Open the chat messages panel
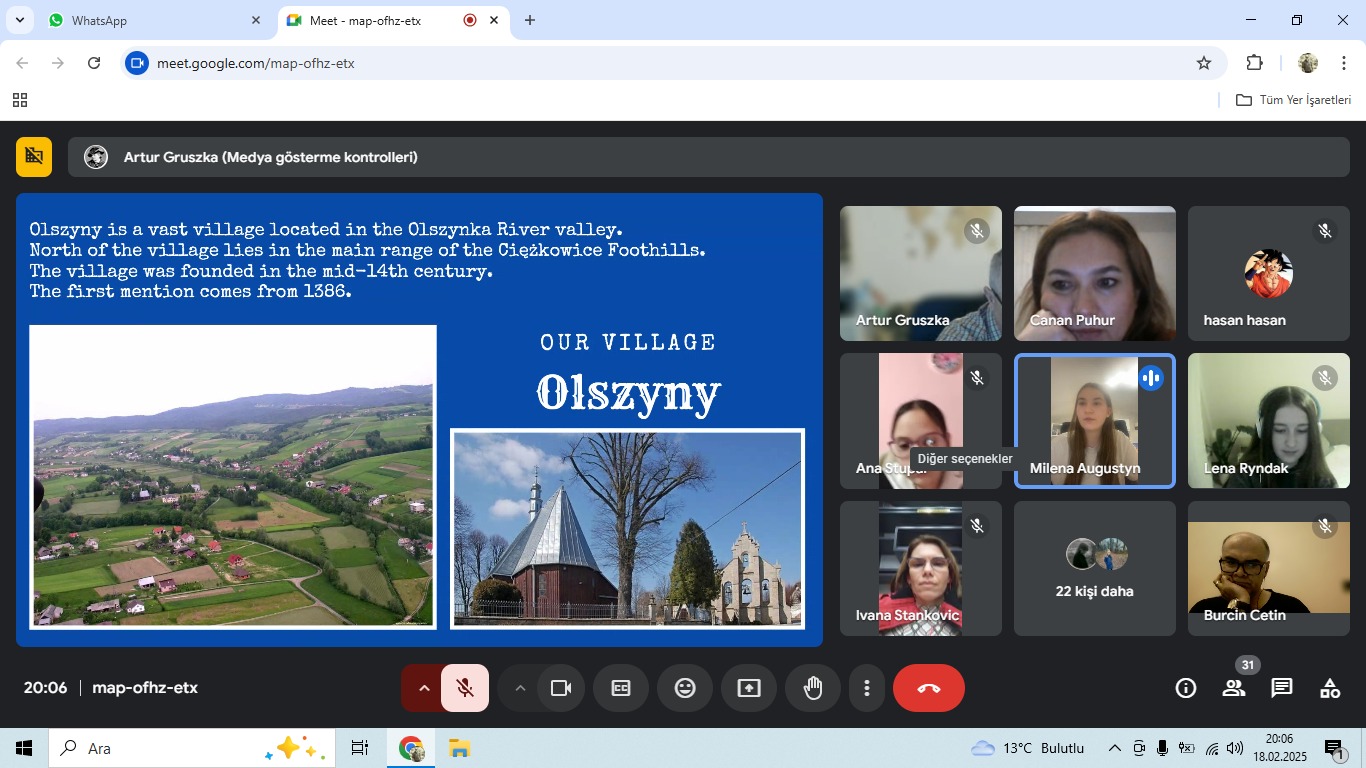The image size is (1366, 768). (x=1282, y=688)
